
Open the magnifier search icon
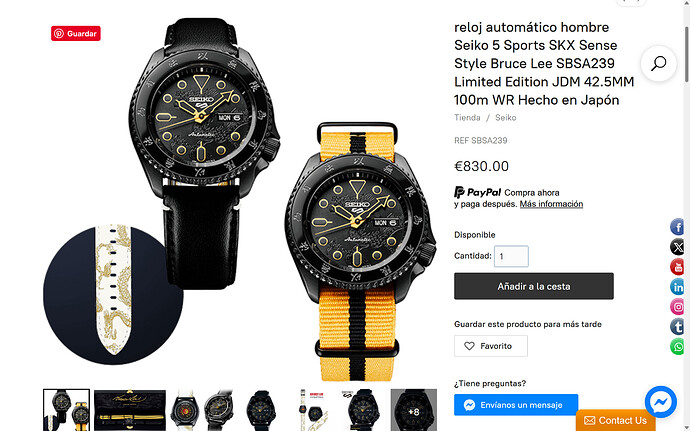click(x=658, y=63)
